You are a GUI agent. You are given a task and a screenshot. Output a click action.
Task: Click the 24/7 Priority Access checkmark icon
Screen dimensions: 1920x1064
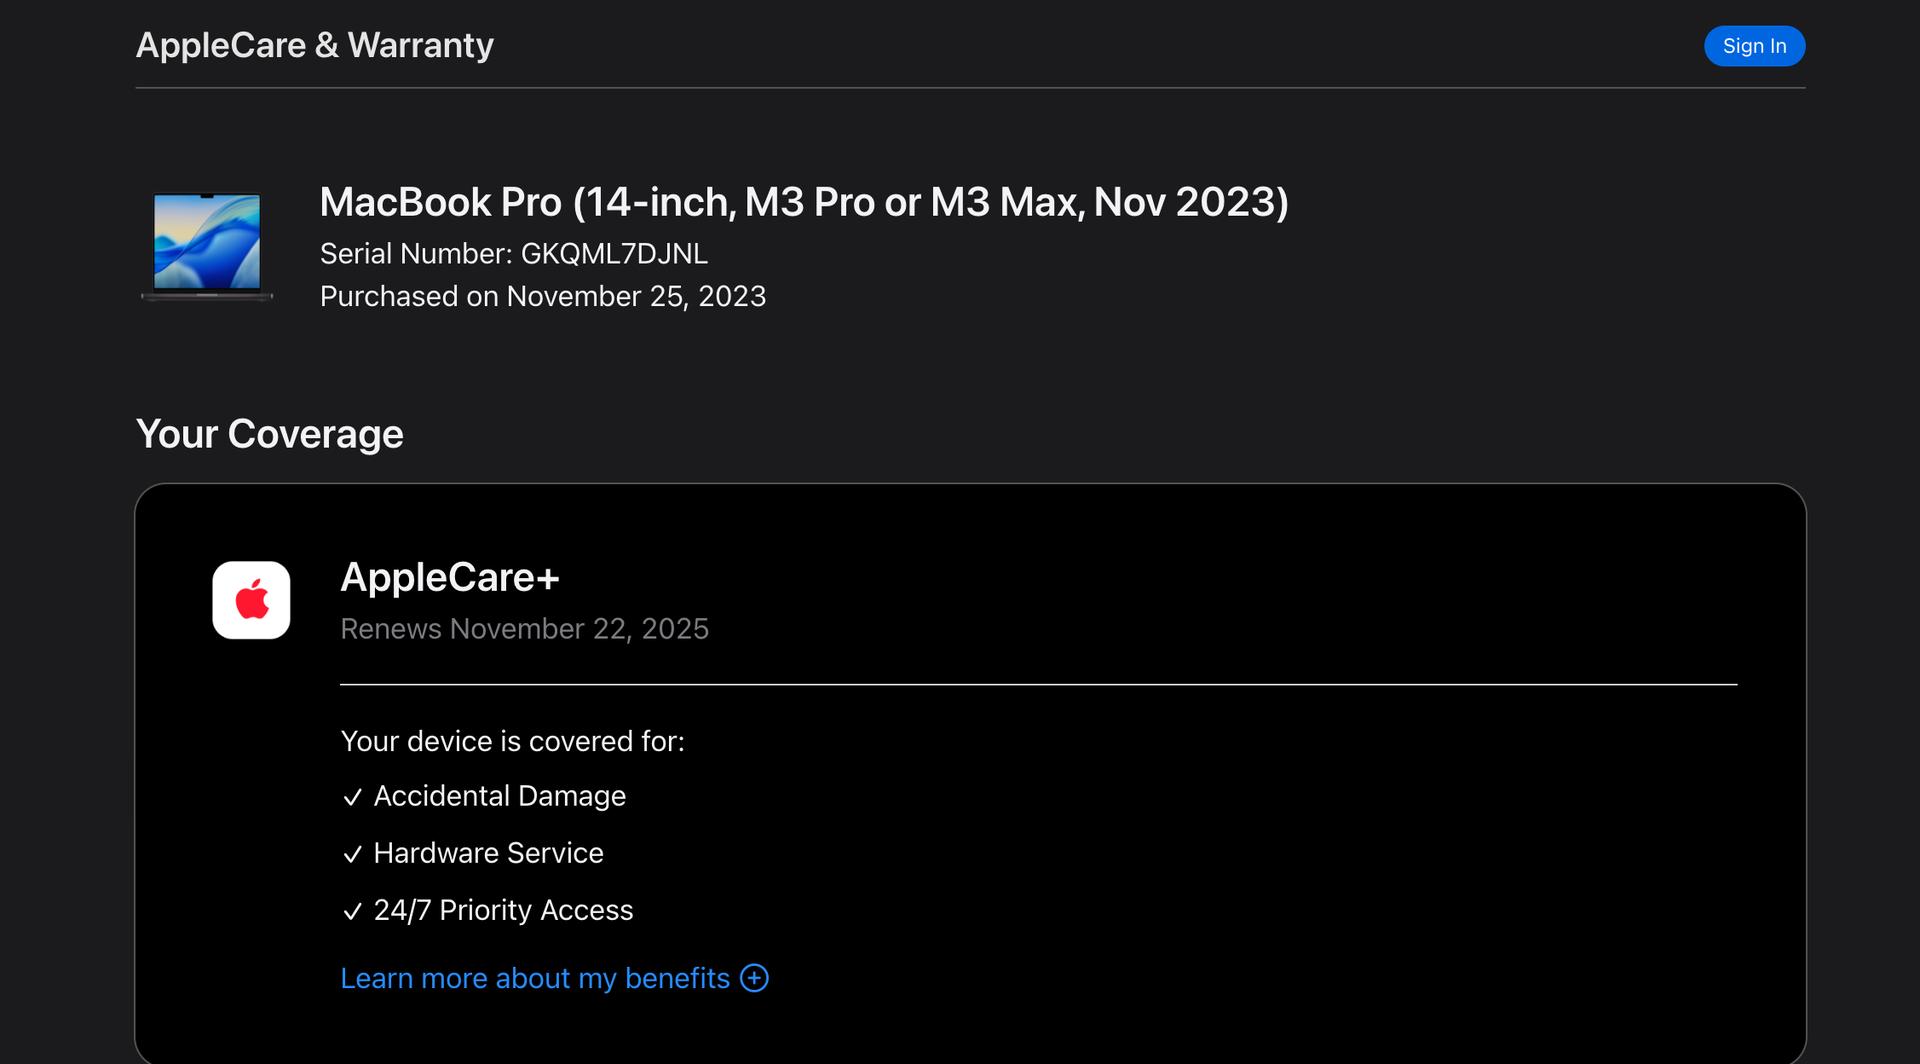[352, 911]
